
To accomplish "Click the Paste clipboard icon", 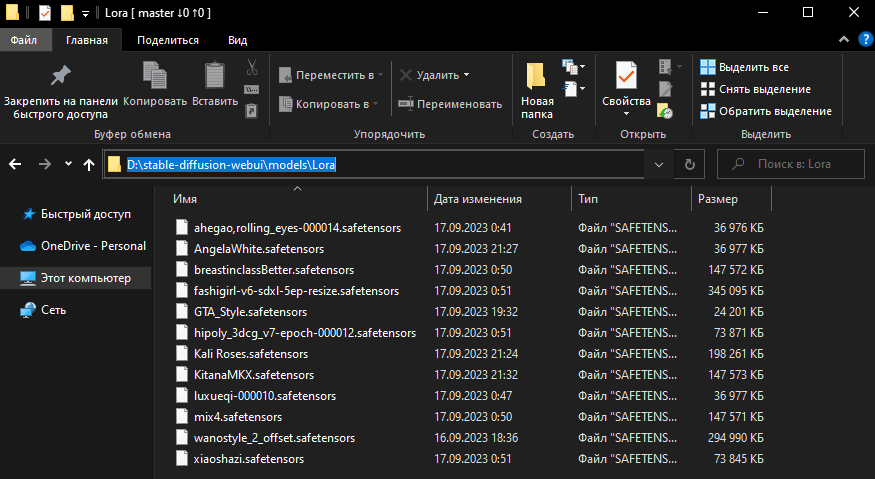I will [x=214, y=77].
